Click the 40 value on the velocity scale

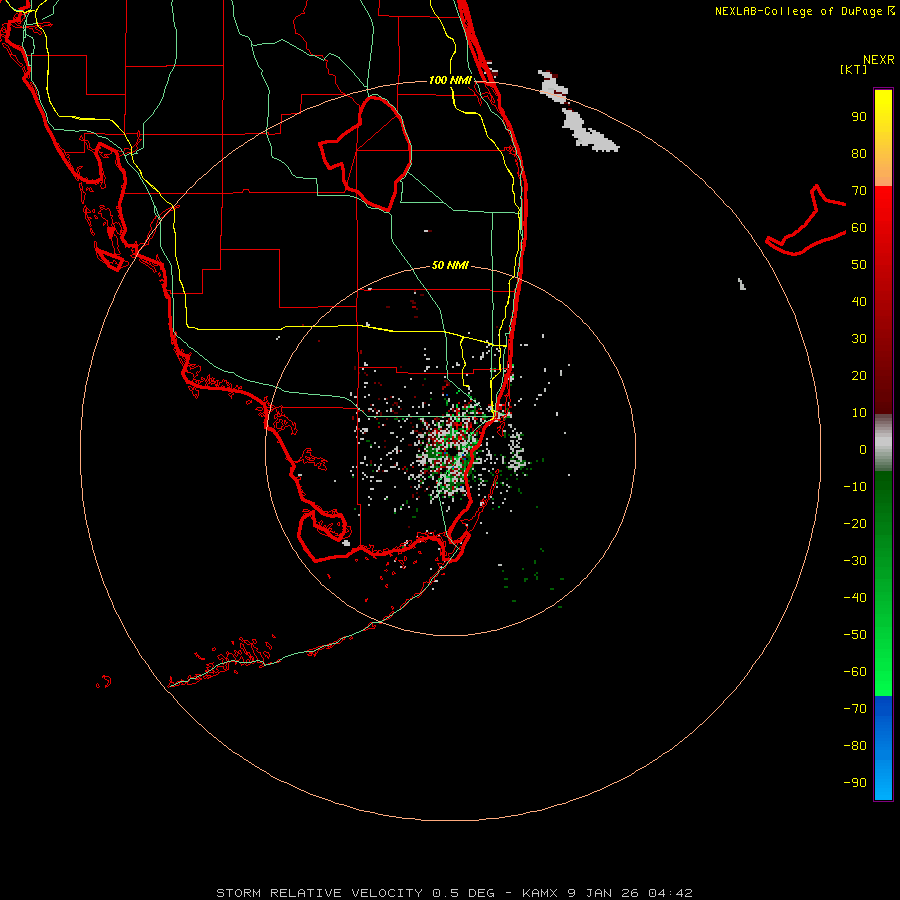pos(859,302)
